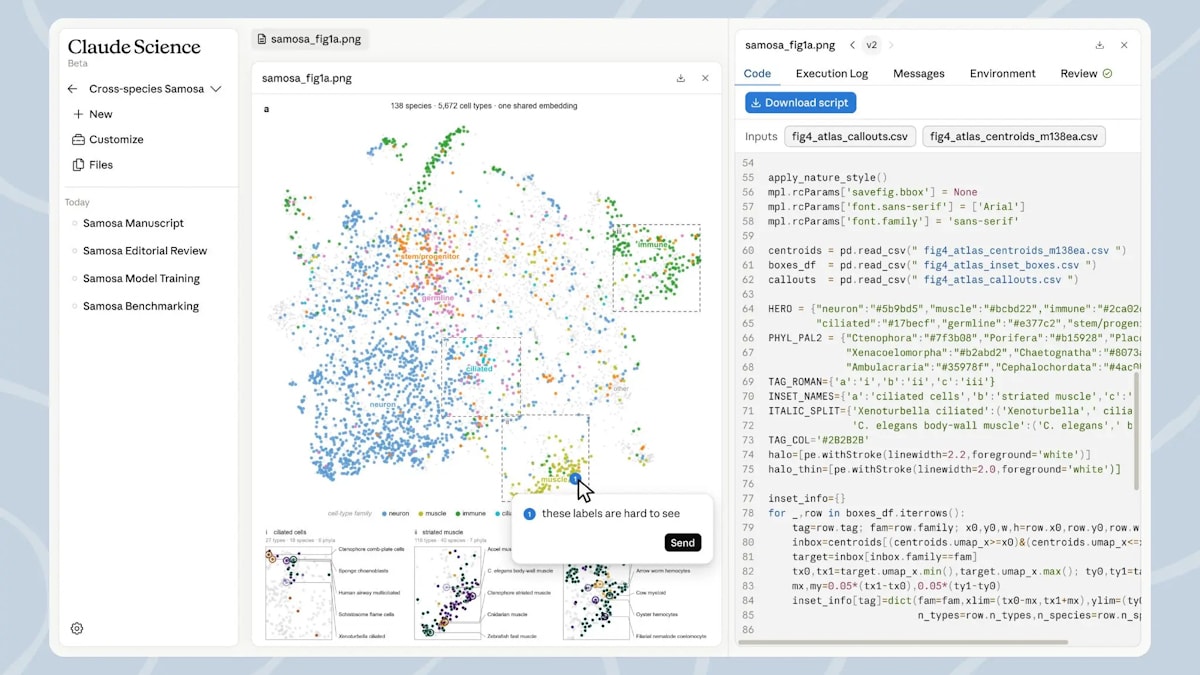Download the figure from the image viewer header
Viewport: 1200px width, 675px height.
pyautogui.click(x=681, y=78)
